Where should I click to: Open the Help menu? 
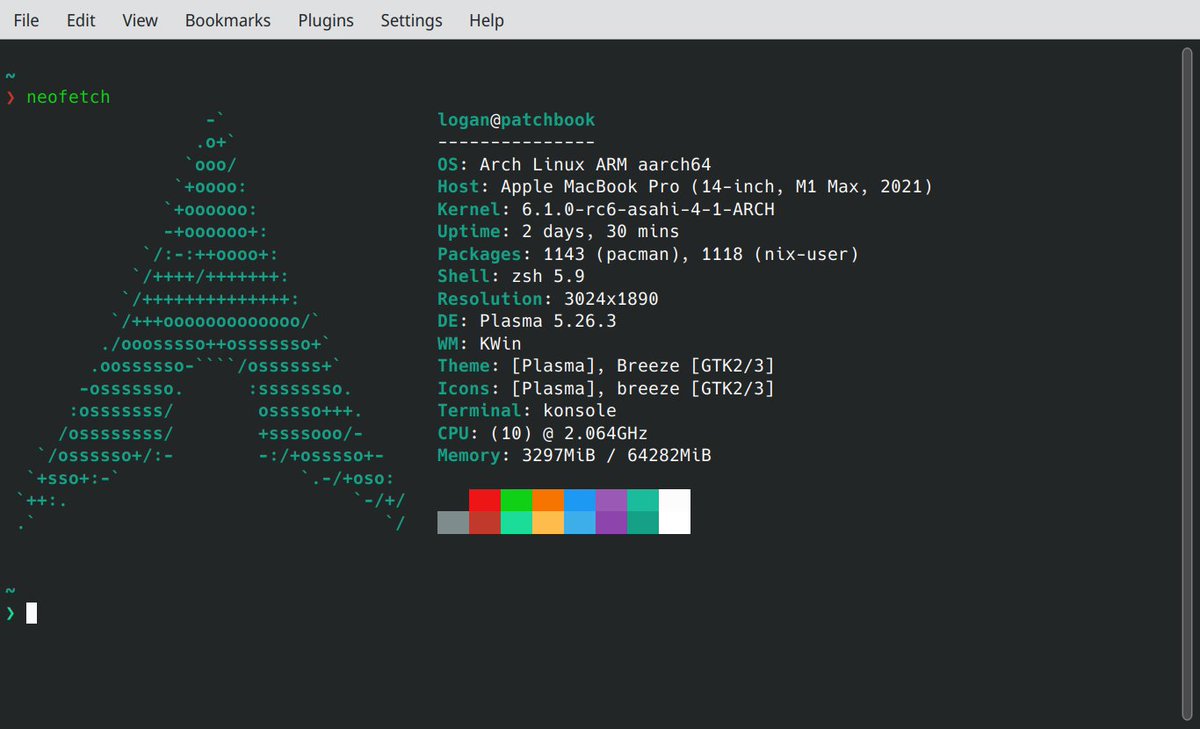(486, 20)
